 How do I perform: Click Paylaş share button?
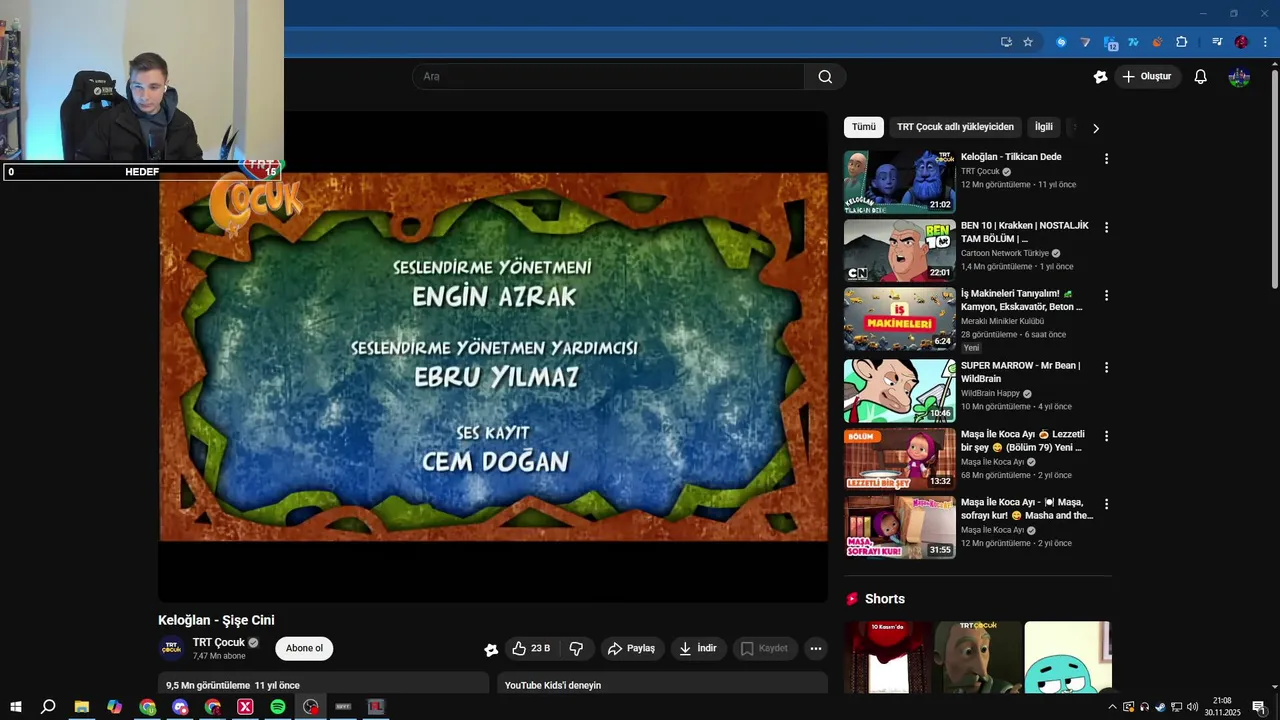632,648
